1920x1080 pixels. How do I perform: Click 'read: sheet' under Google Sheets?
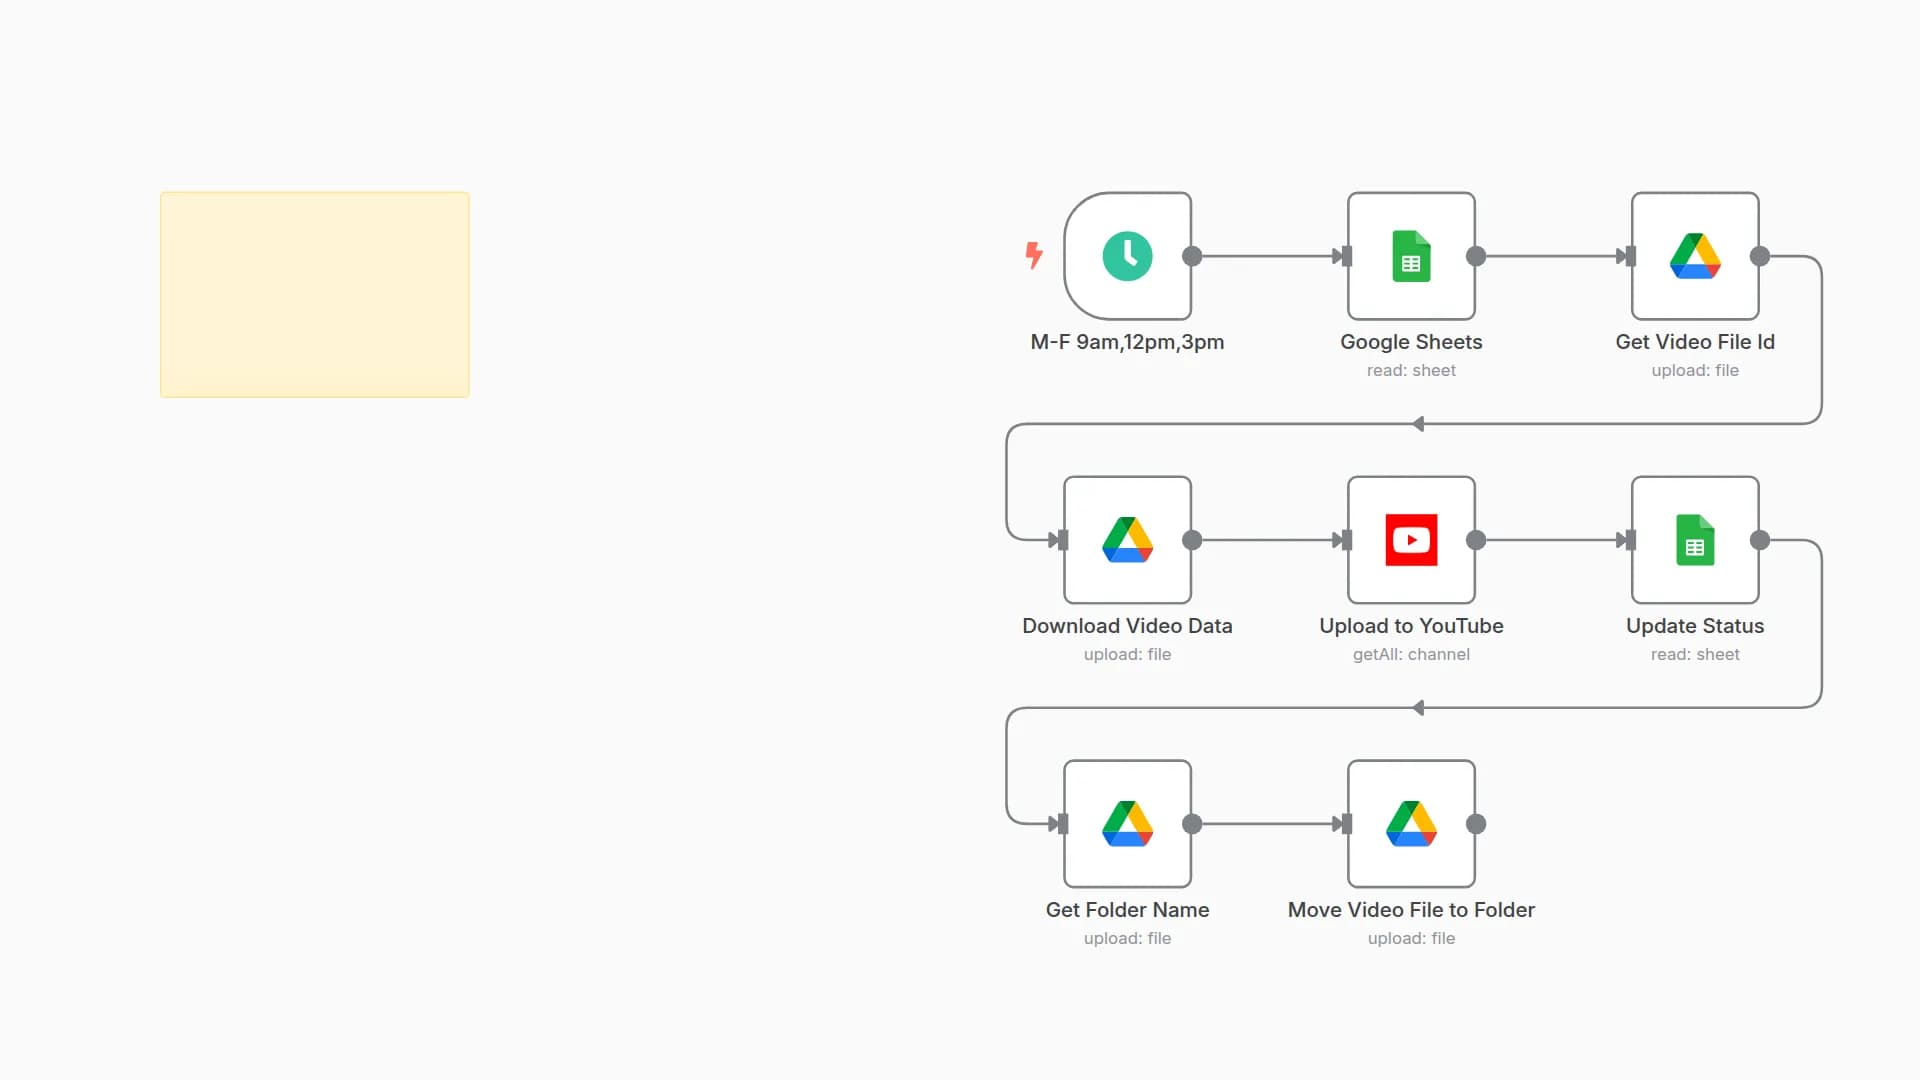[1411, 370]
